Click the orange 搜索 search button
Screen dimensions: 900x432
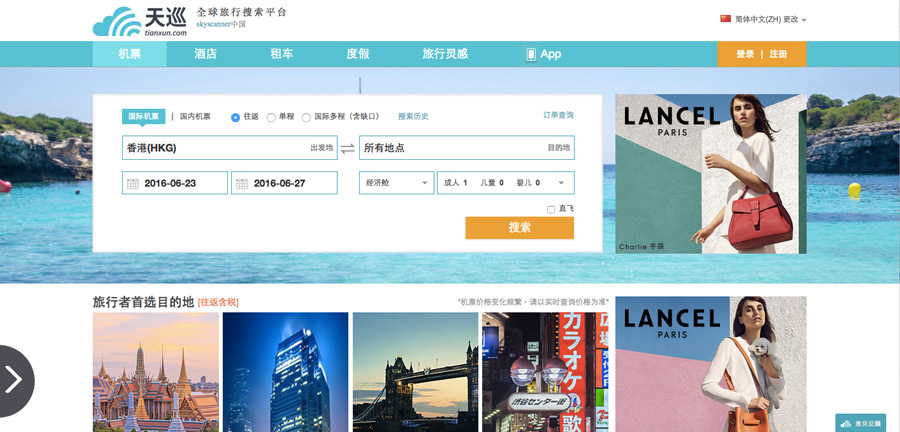(519, 228)
